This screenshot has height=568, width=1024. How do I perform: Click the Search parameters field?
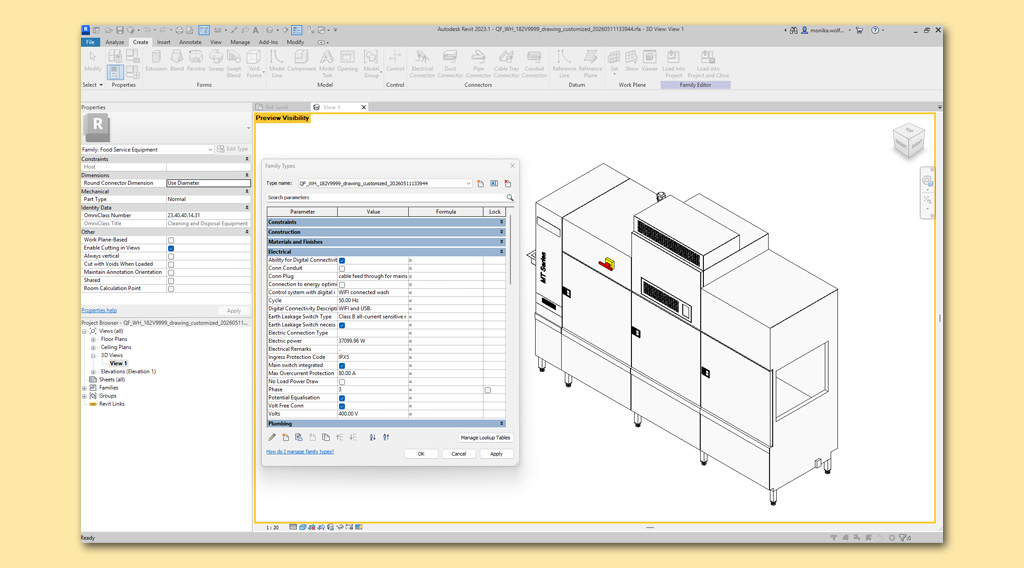tap(385, 197)
